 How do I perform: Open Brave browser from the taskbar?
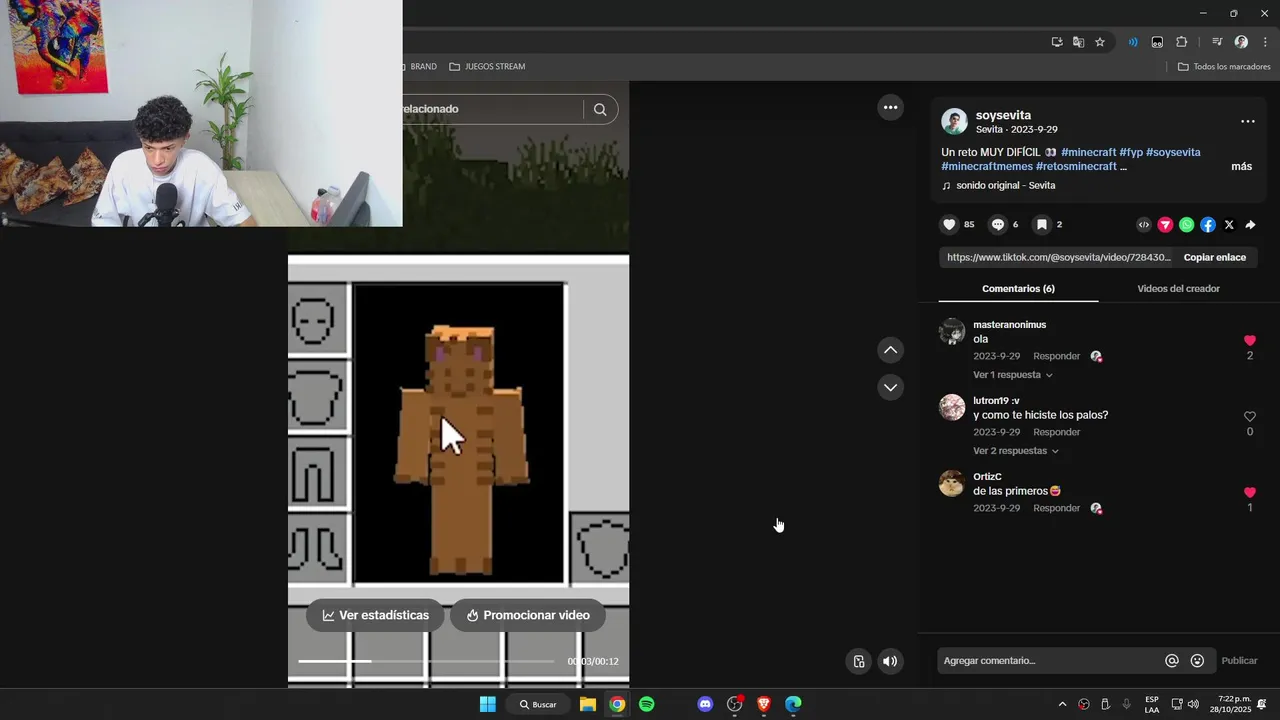764,704
